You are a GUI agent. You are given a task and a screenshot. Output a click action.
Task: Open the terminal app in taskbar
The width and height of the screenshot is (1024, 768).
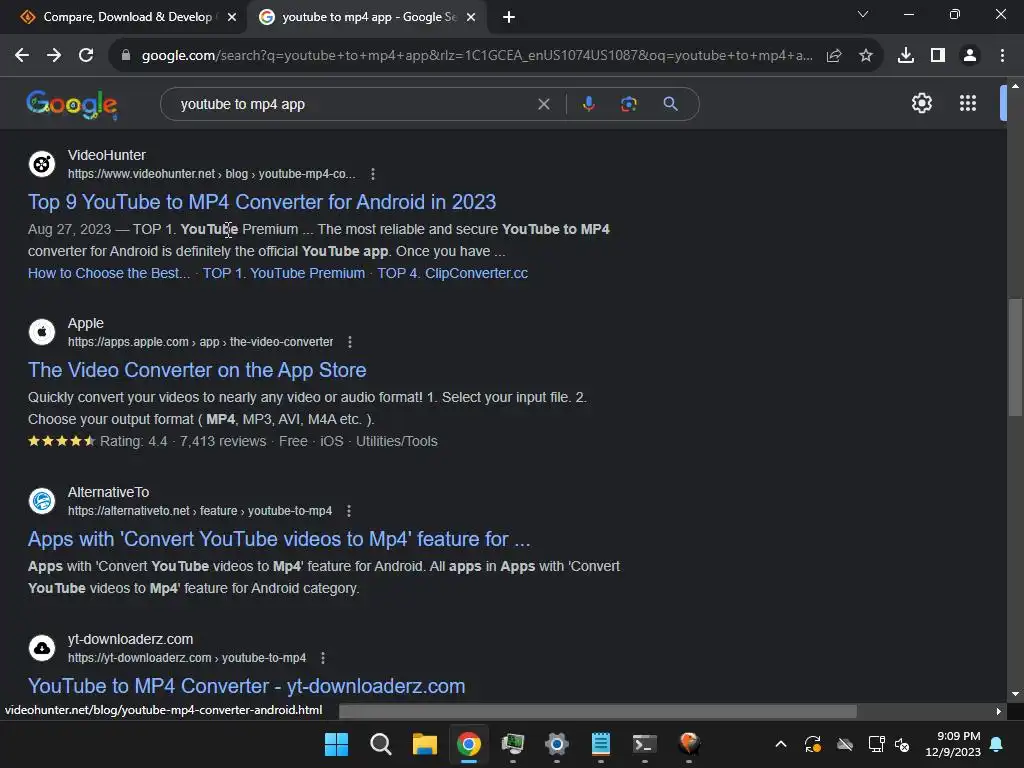coord(644,744)
